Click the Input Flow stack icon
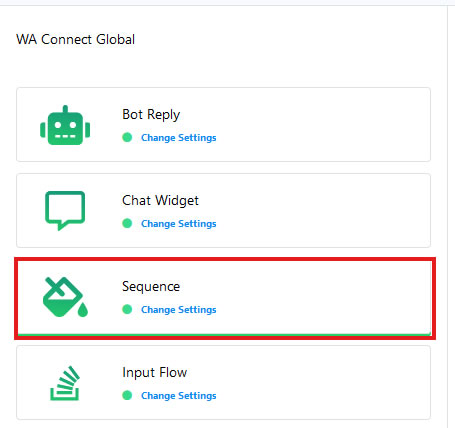 click(65, 383)
